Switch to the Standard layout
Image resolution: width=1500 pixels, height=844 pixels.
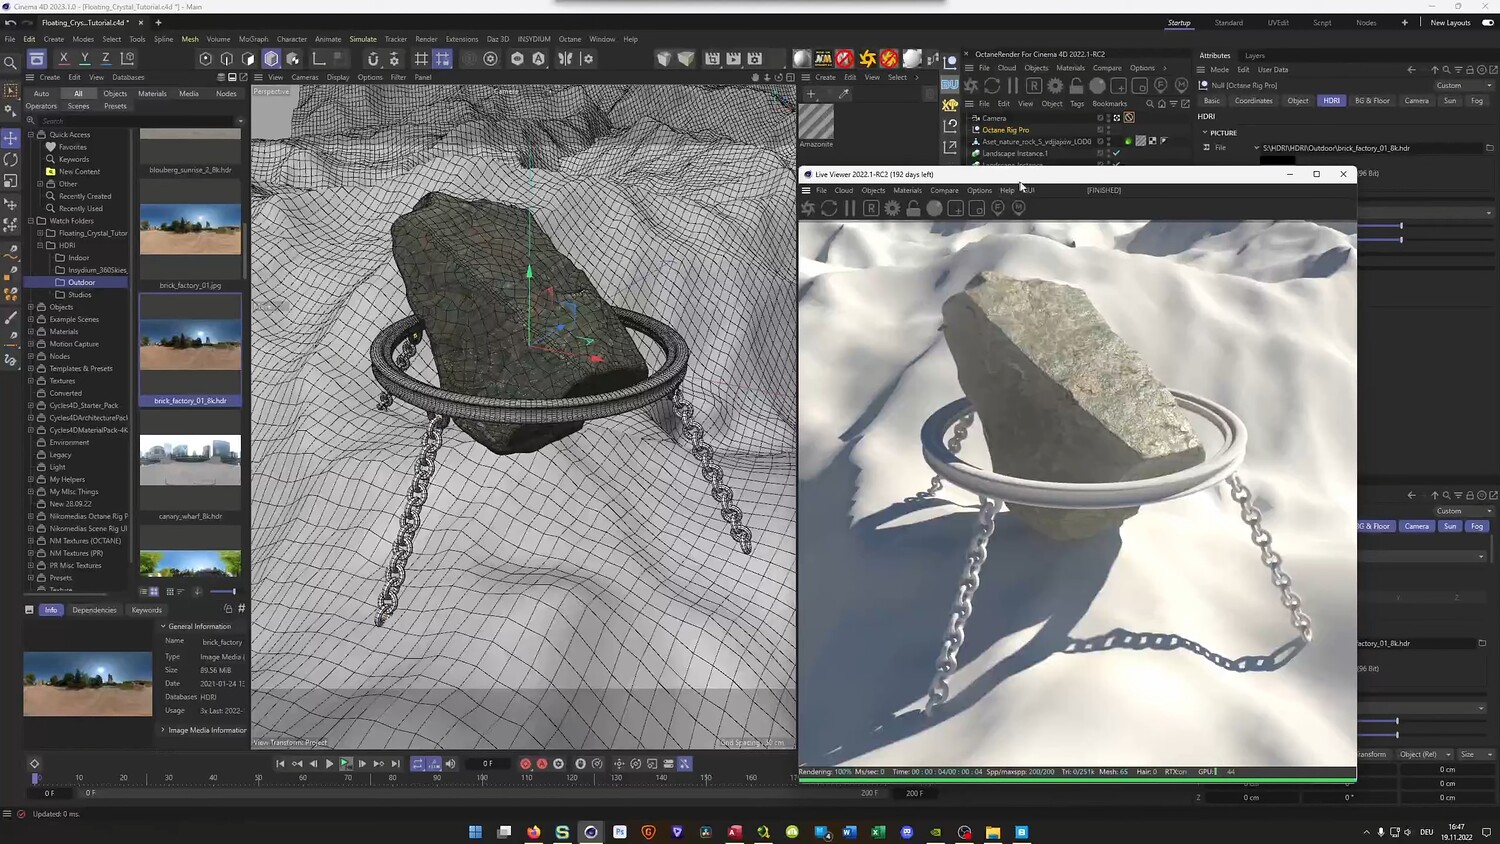click(x=1228, y=23)
